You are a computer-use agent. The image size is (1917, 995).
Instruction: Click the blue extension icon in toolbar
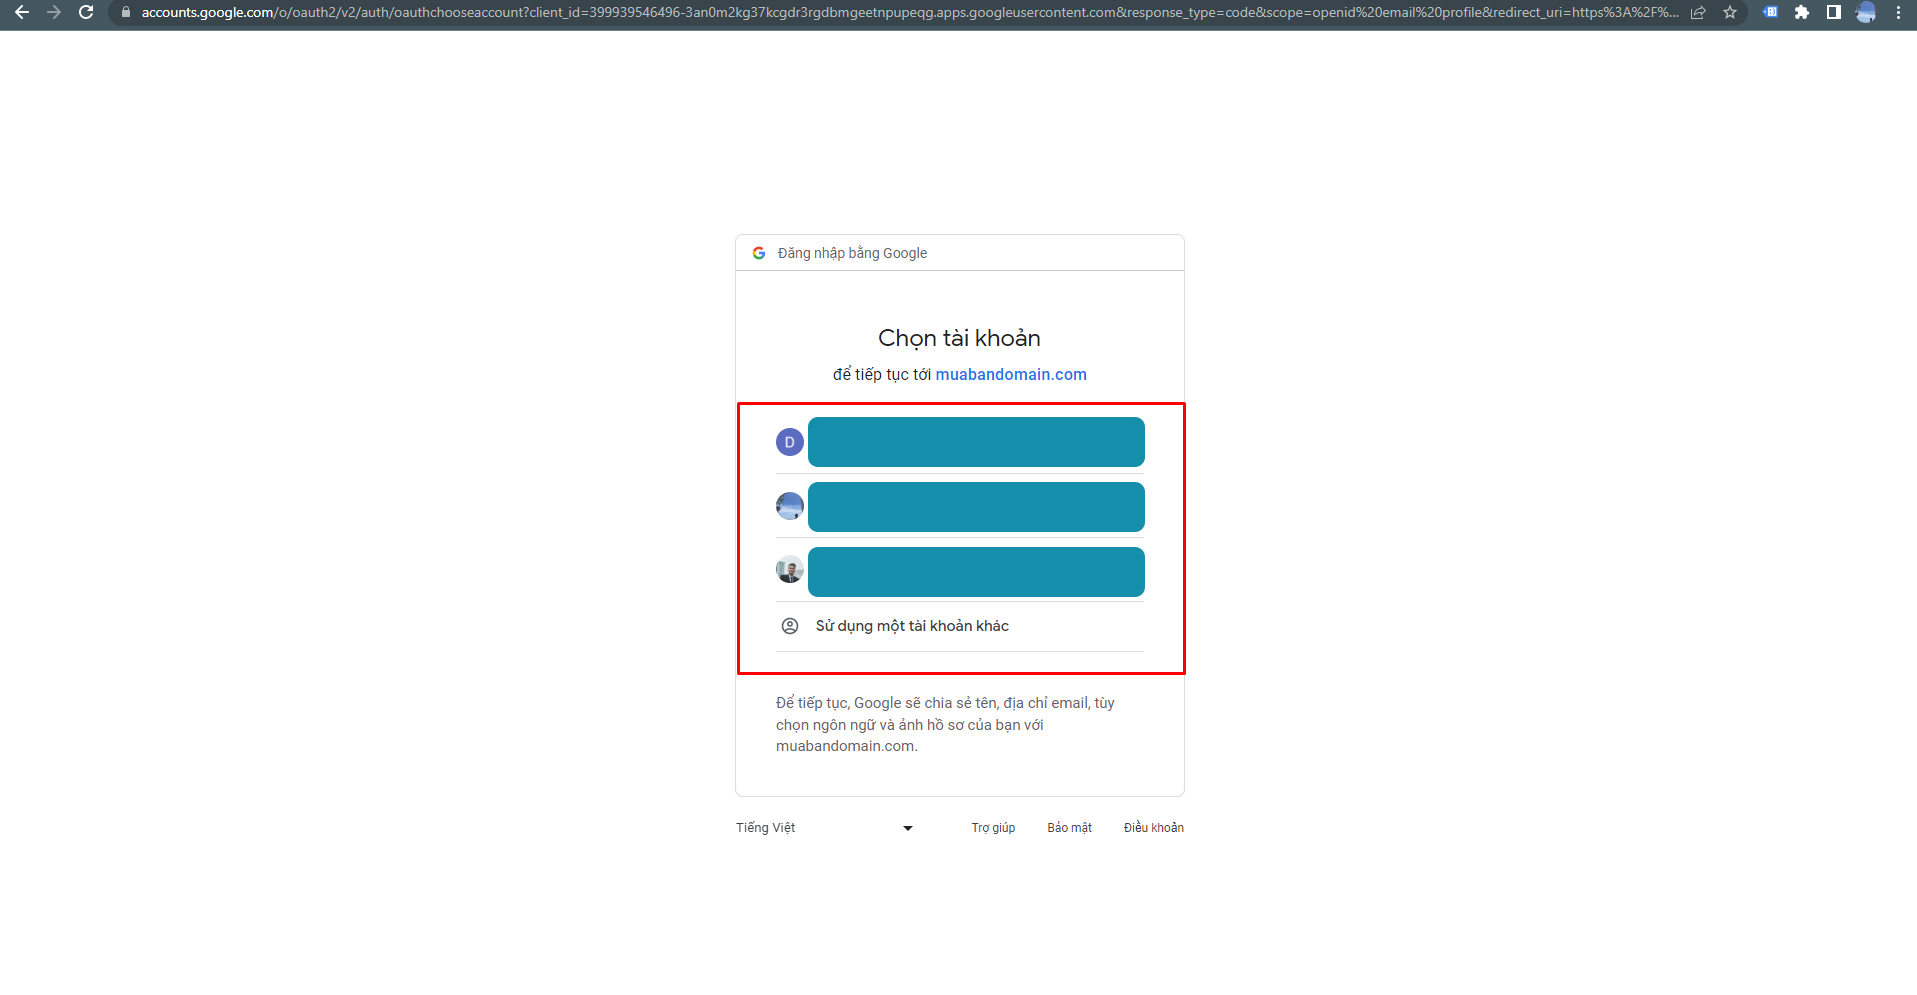tap(1770, 13)
